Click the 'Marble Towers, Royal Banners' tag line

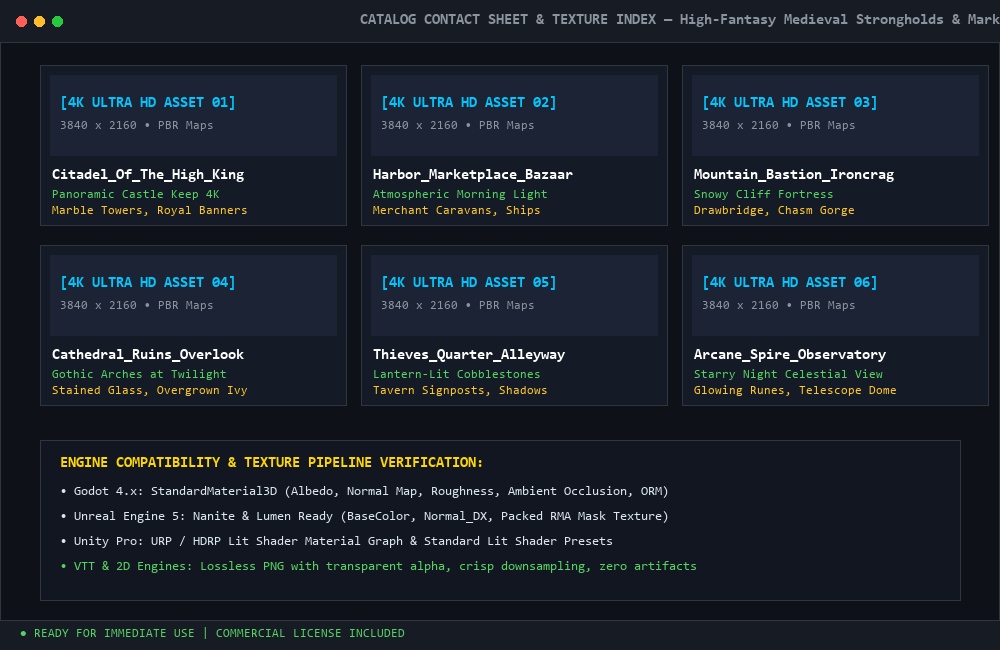pyautogui.click(x=149, y=210)
